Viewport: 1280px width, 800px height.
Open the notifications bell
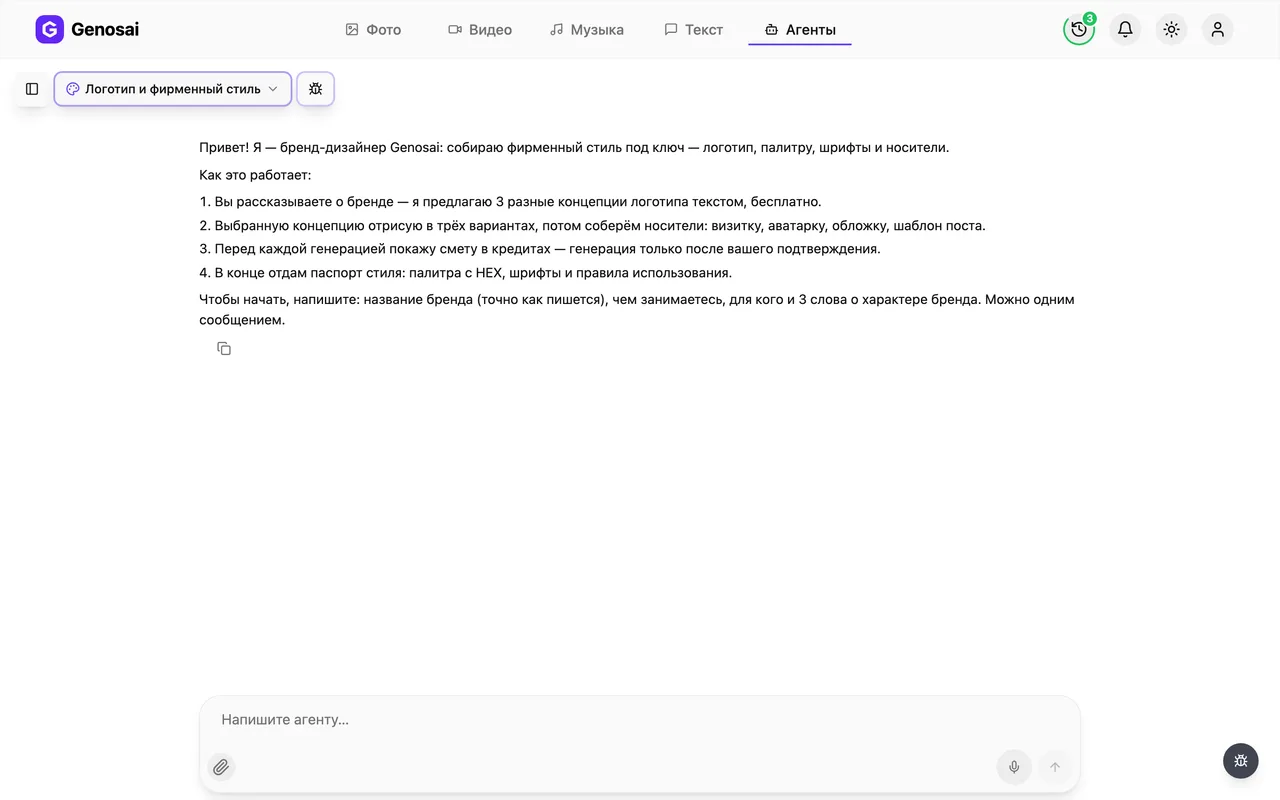1125,30
